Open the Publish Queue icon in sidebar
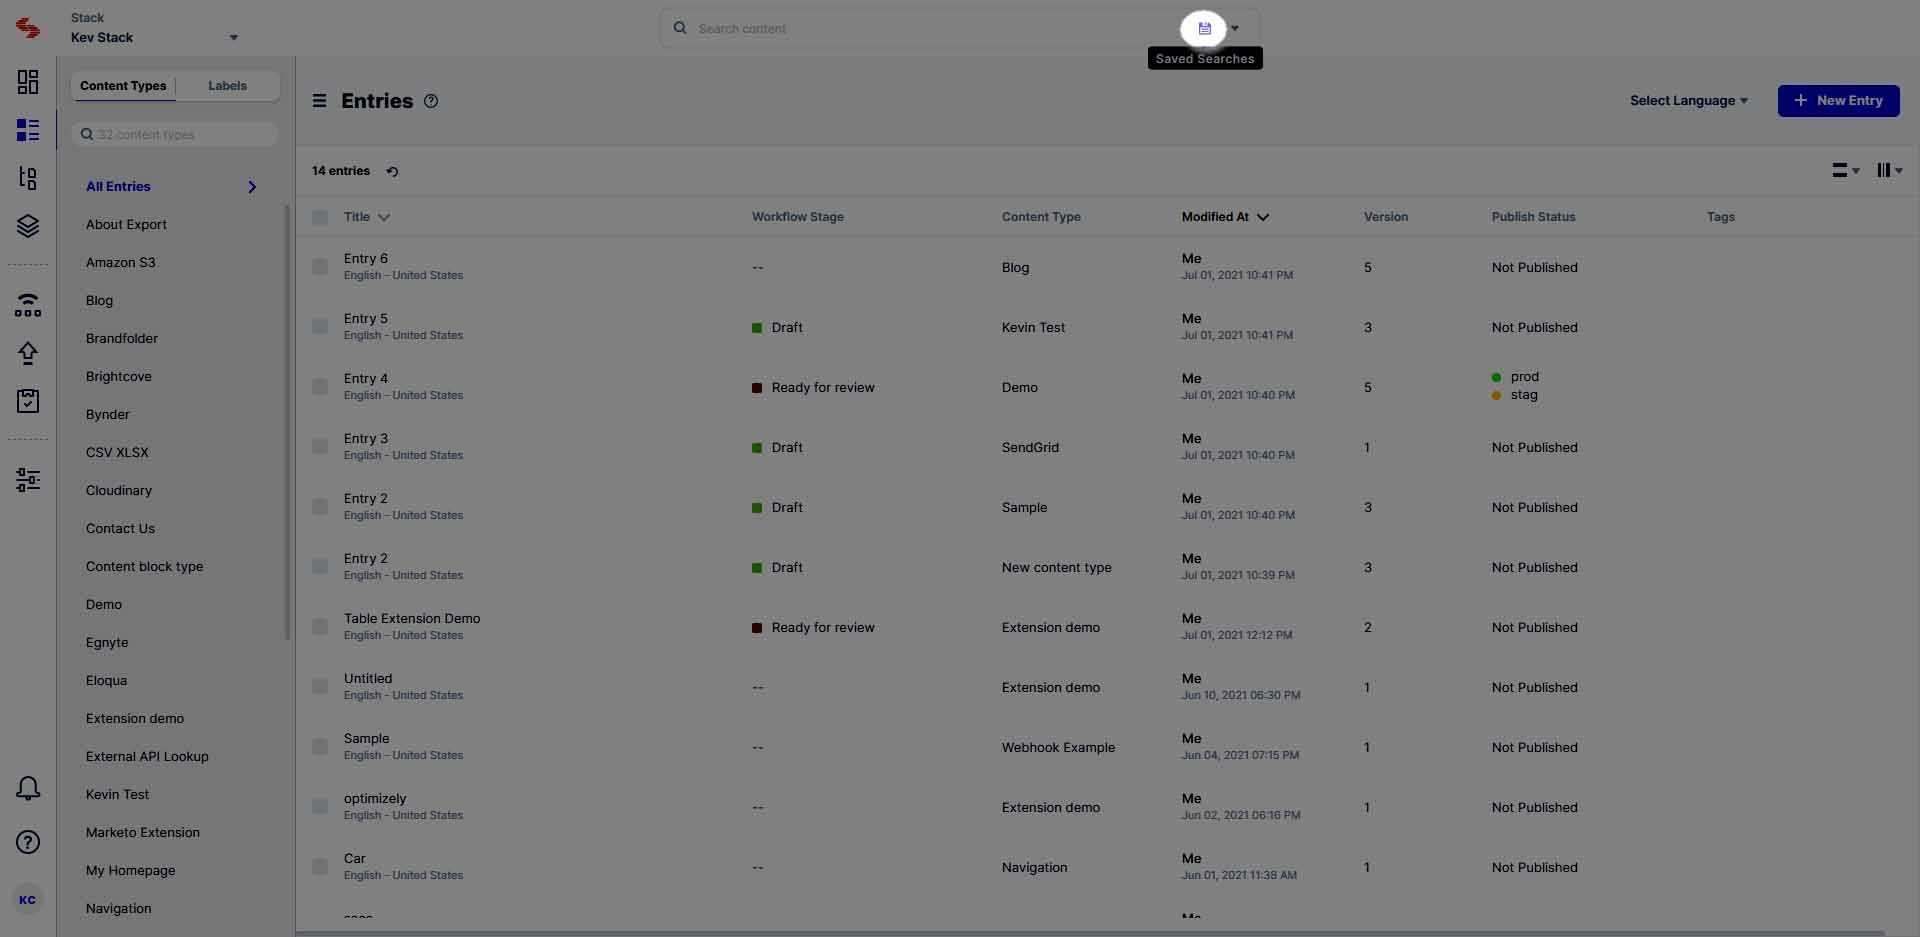Image resolution: width=1920 pixels, height=937 pixels. click(x=28, y=305)
